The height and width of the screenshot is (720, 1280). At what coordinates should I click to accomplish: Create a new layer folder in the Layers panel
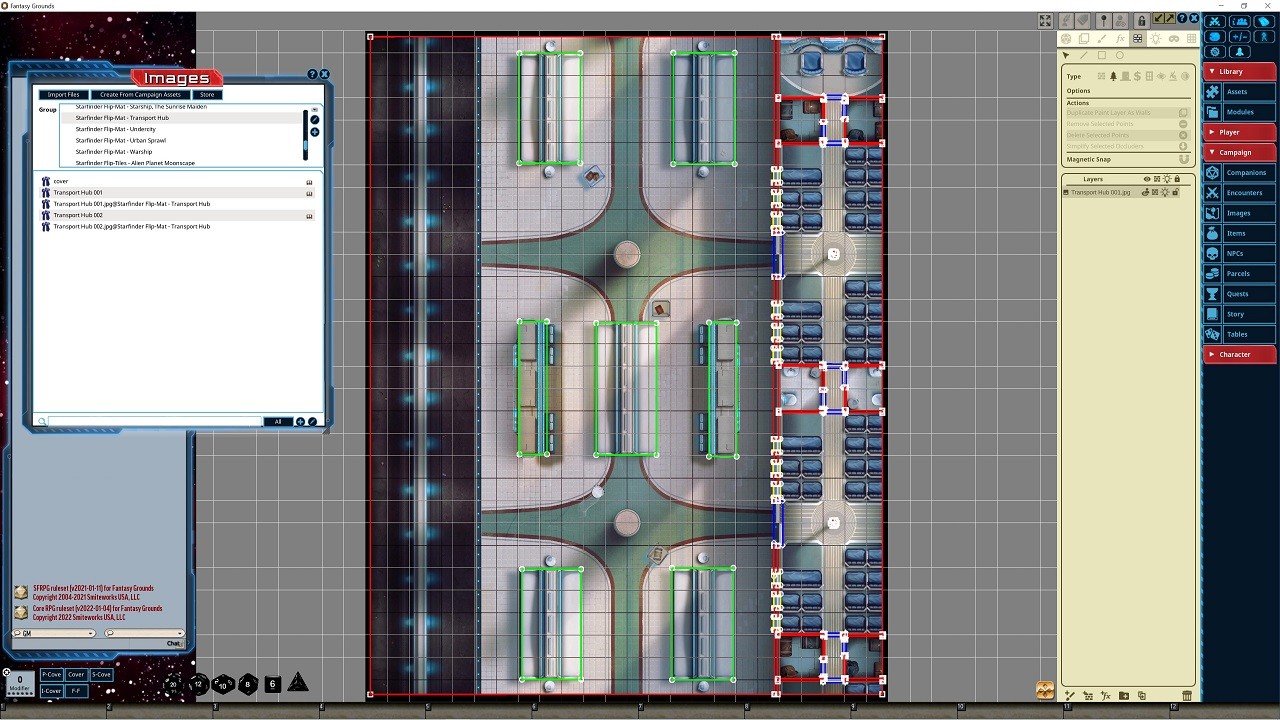[x=1123, y=695]
